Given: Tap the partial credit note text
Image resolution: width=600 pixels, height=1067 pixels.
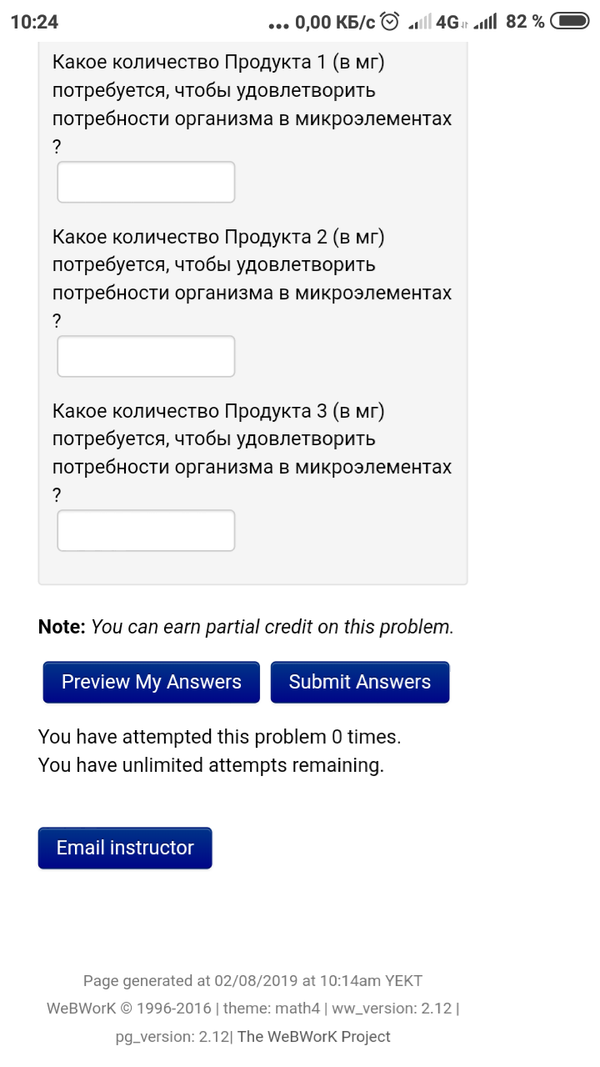Looking at the screenshot, I should 246,627.
